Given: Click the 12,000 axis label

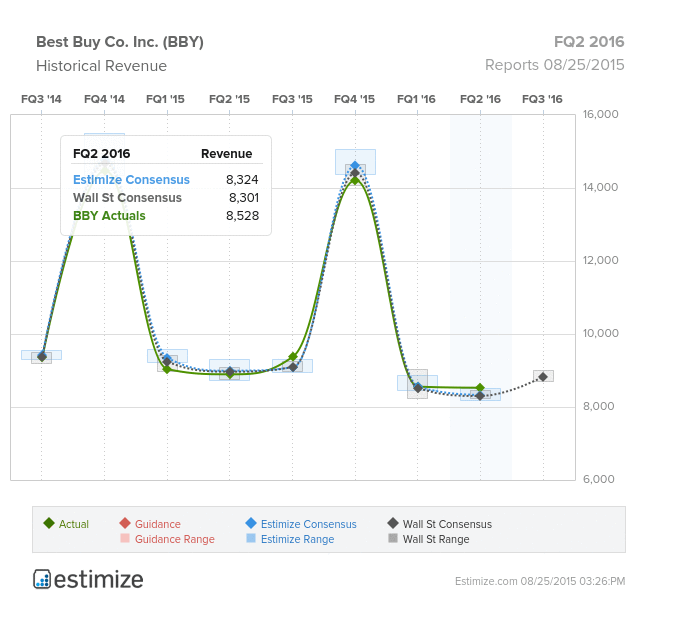Looking at the screenshot, I should (x=600, y=260).
